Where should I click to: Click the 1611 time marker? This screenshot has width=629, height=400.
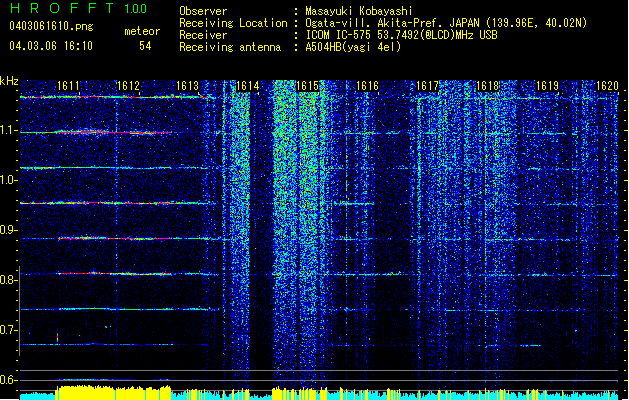click(x=68, y=86)
